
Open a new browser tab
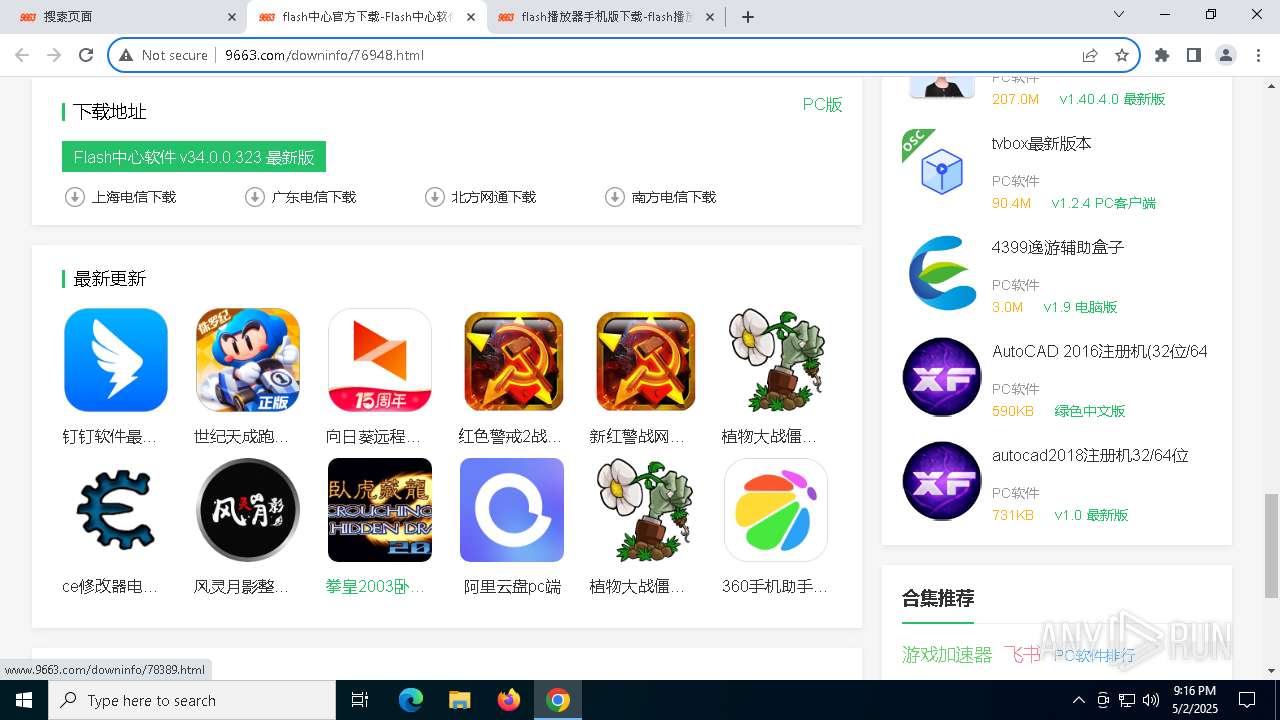tap(748, 17)
